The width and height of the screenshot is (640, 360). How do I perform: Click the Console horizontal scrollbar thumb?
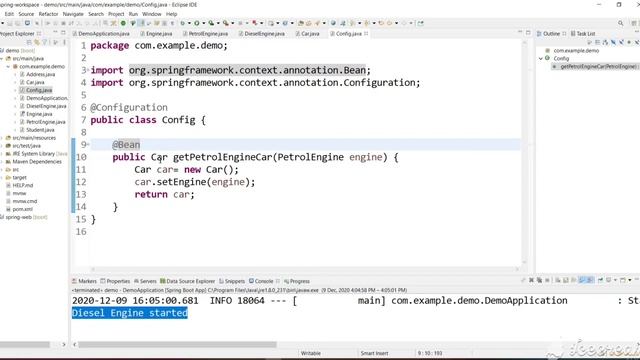(178, 344)
